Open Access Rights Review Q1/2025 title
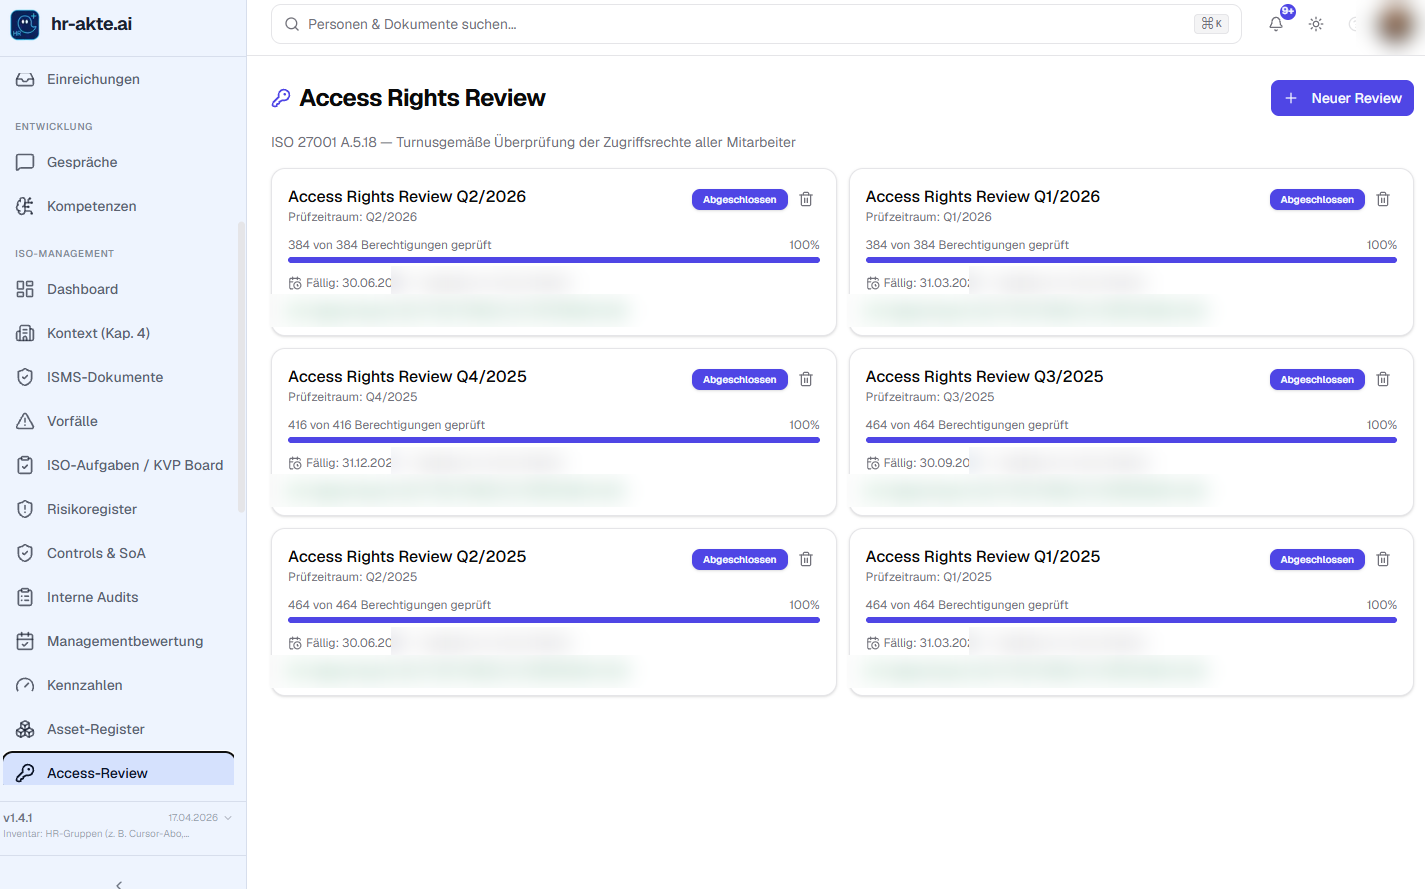The image size is (1425, 889). coord(983,557)
